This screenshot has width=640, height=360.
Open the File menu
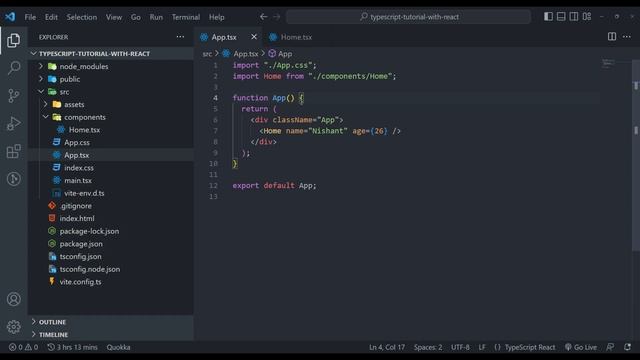30,17
